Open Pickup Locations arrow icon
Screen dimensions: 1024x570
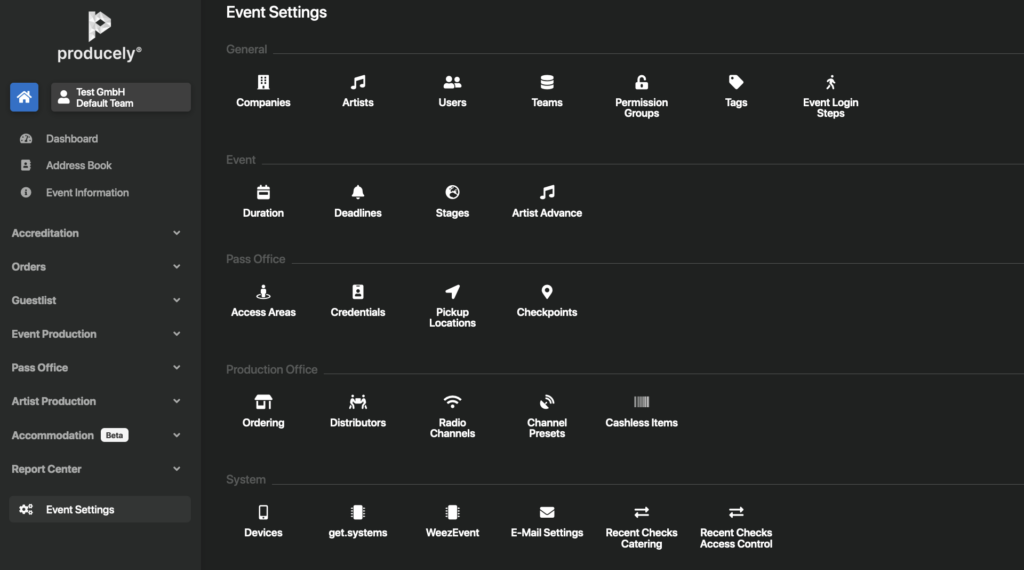click(x=452, y=292)
